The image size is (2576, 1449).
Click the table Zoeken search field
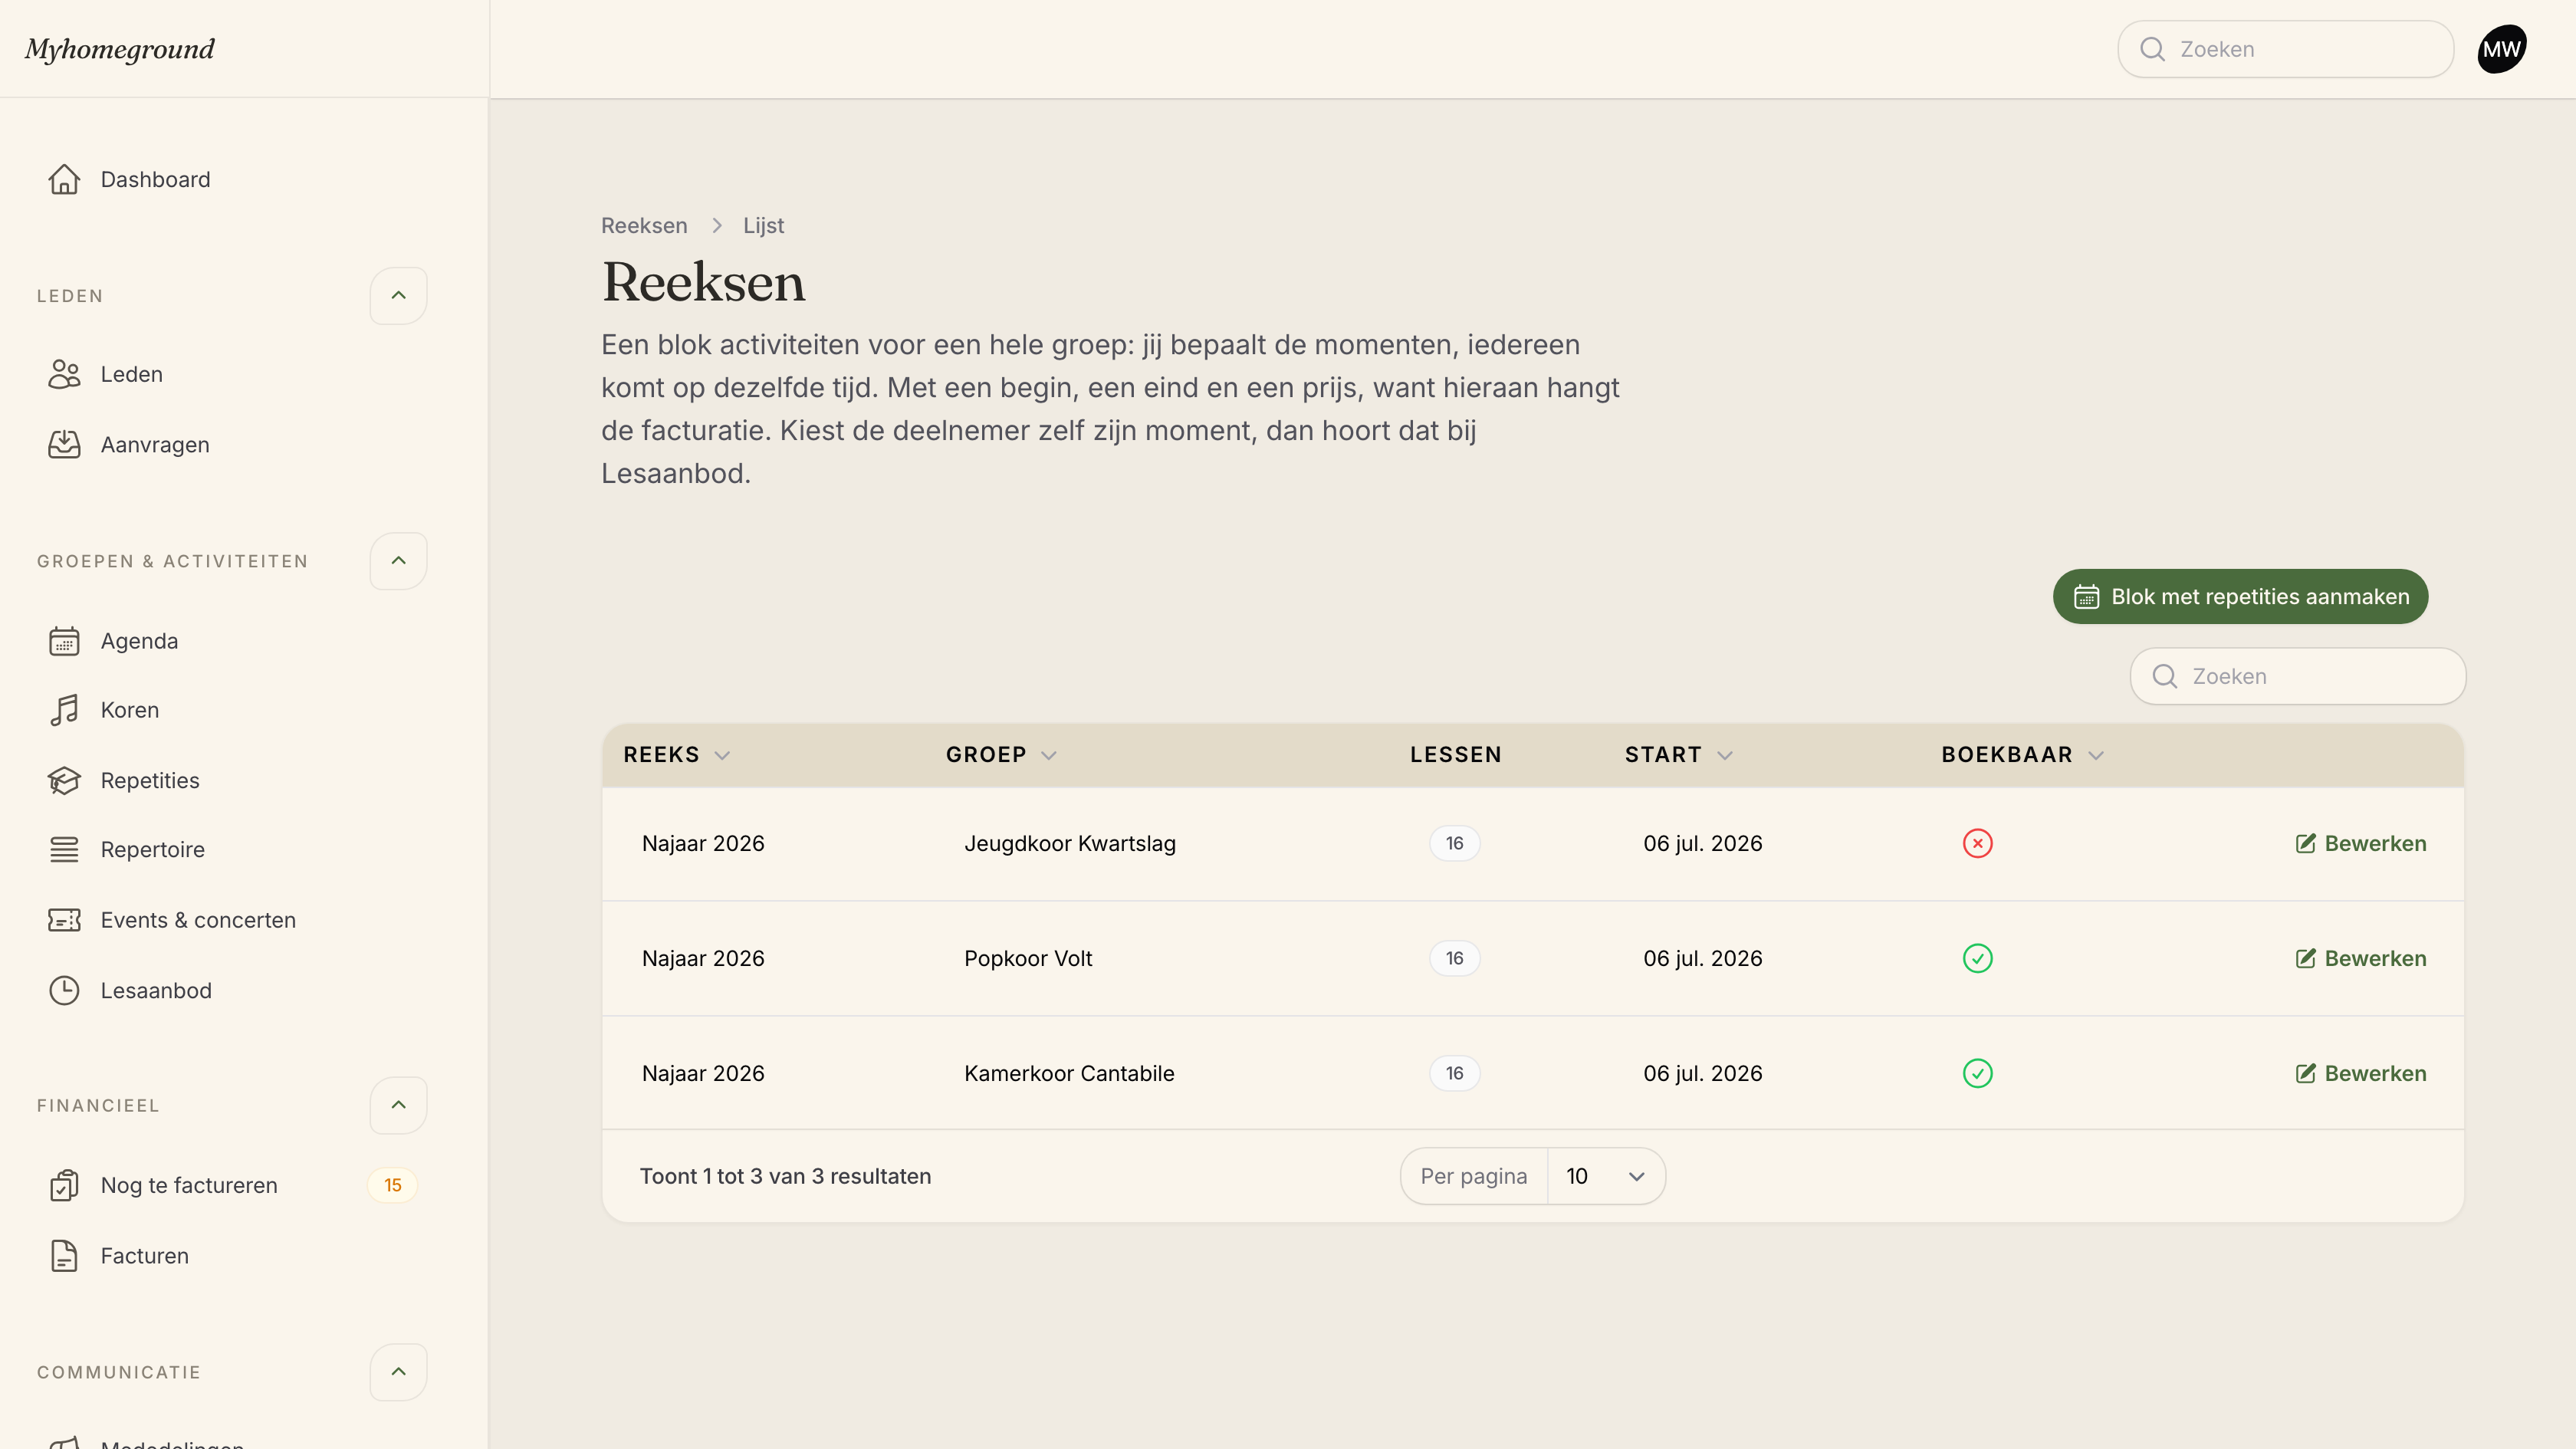2297,676
